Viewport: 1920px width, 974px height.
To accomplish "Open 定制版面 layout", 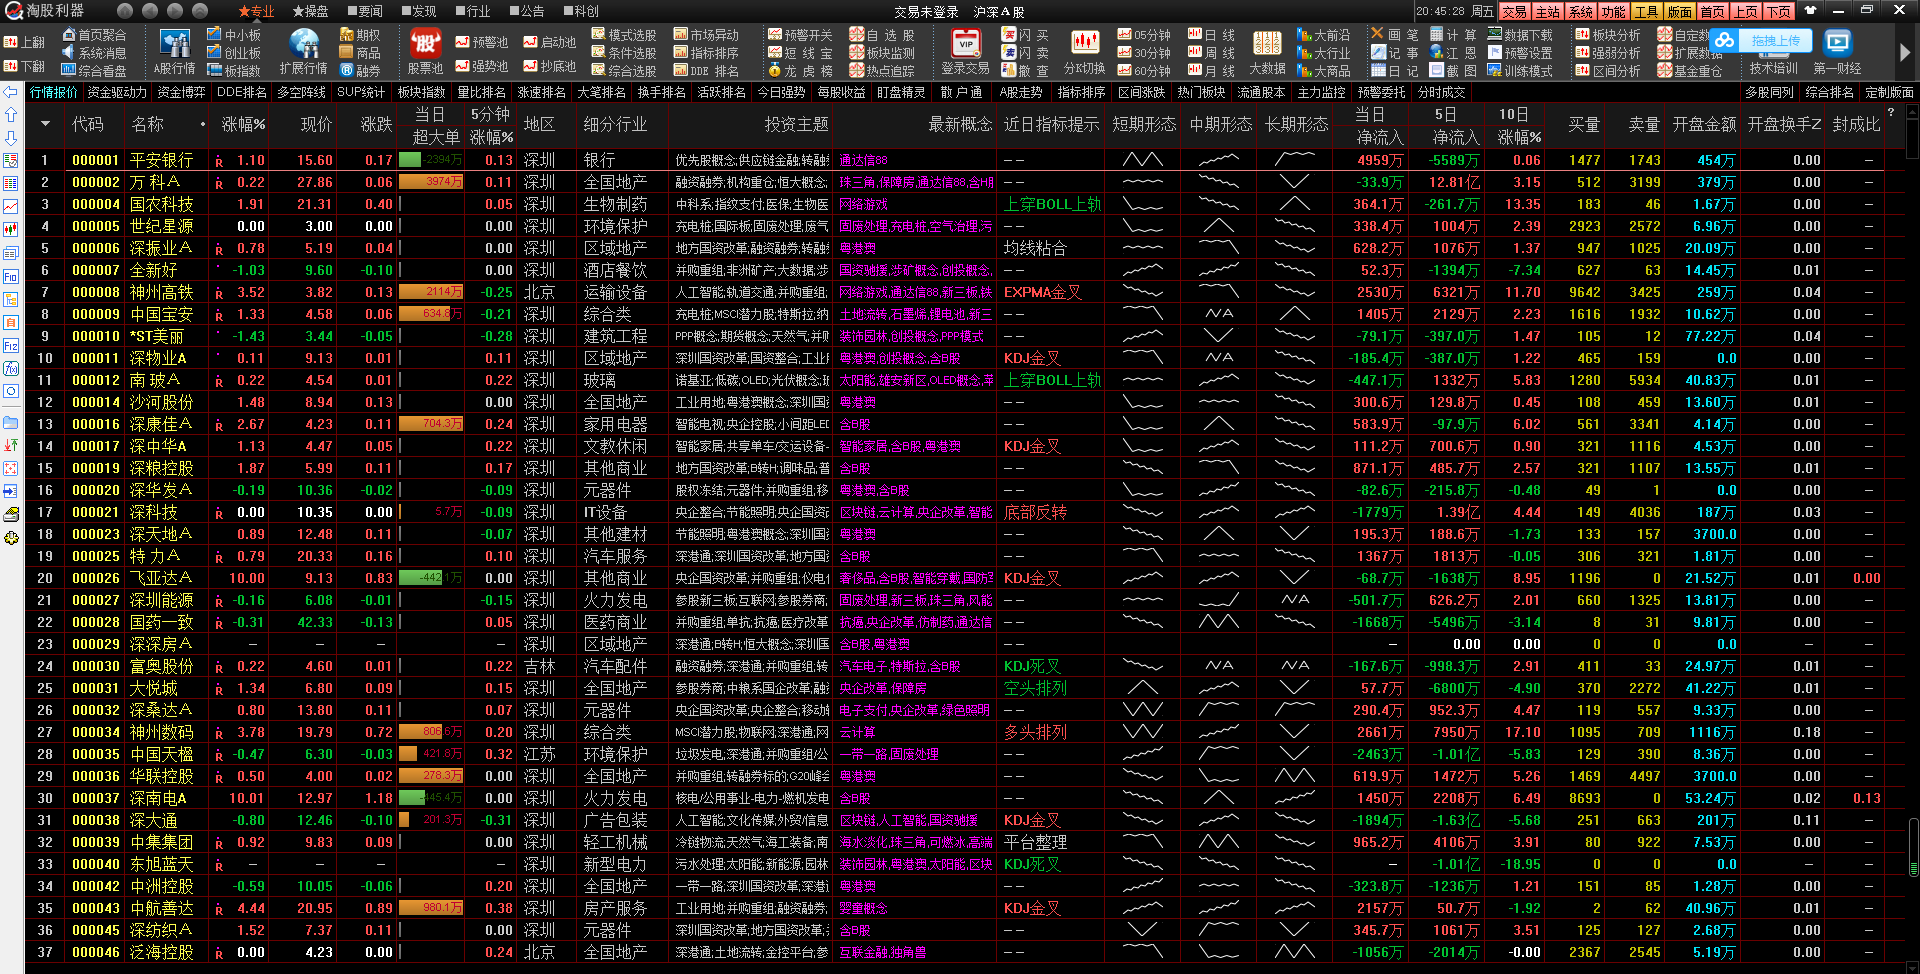I will coord(1889,92).
